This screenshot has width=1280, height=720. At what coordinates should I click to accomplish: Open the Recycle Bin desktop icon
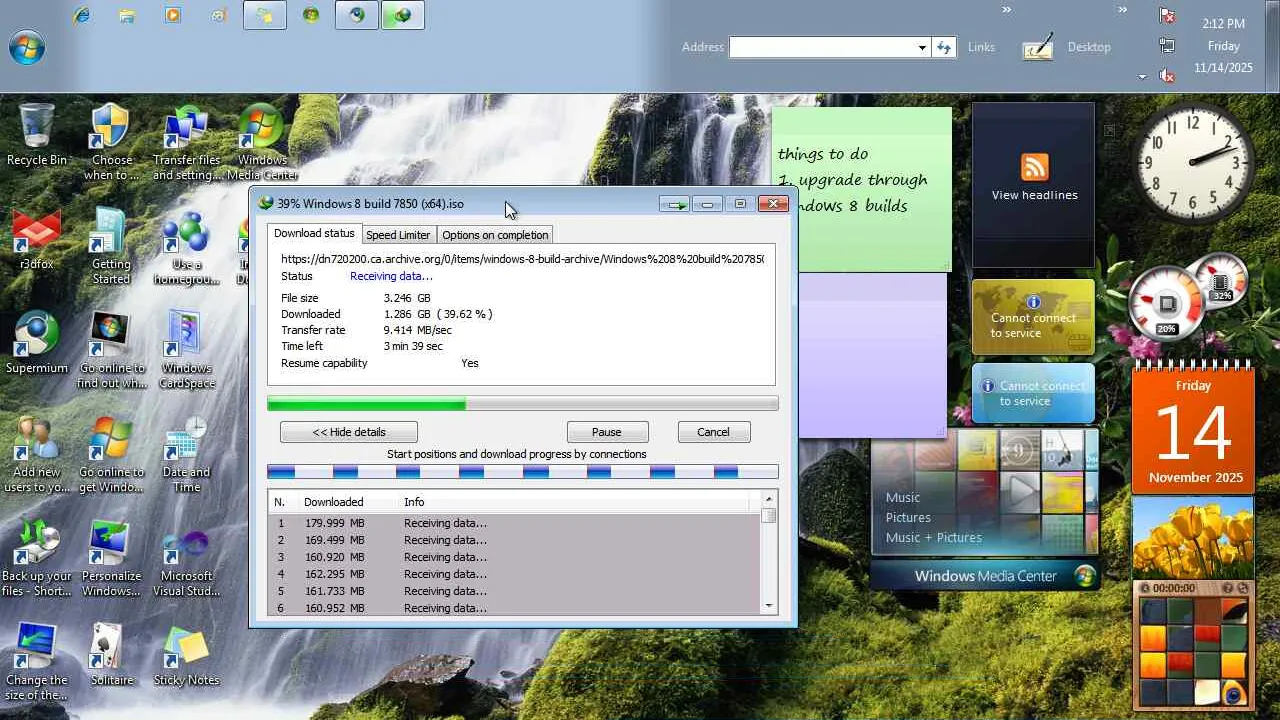point(37,135)
